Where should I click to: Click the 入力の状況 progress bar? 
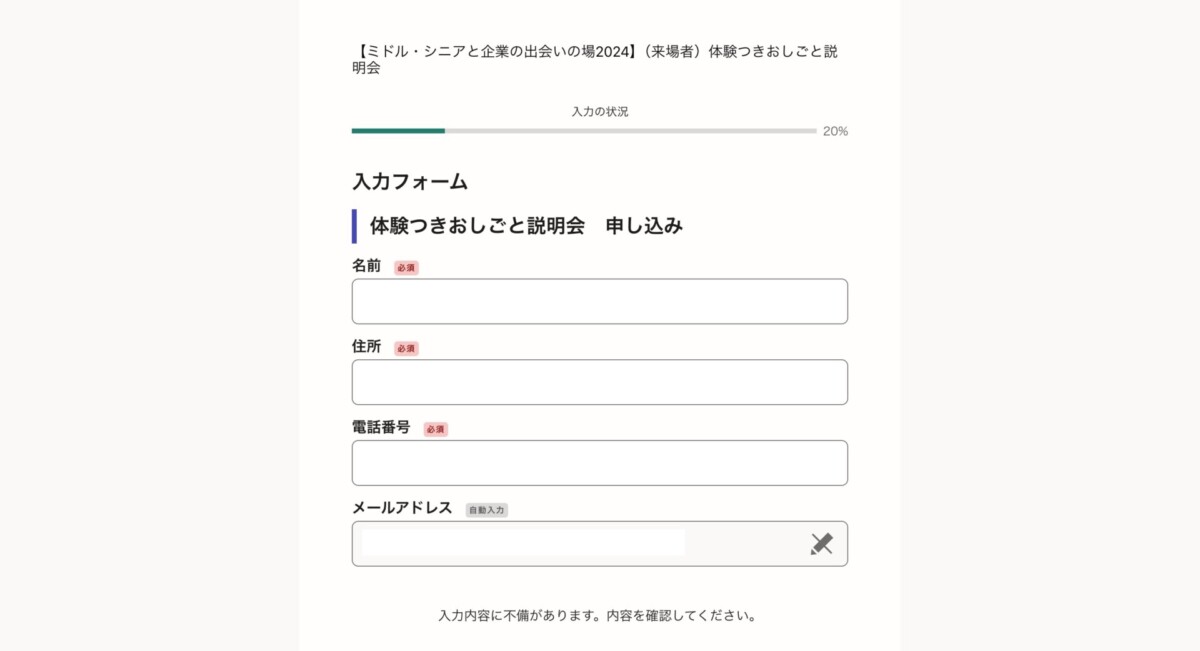584,131
